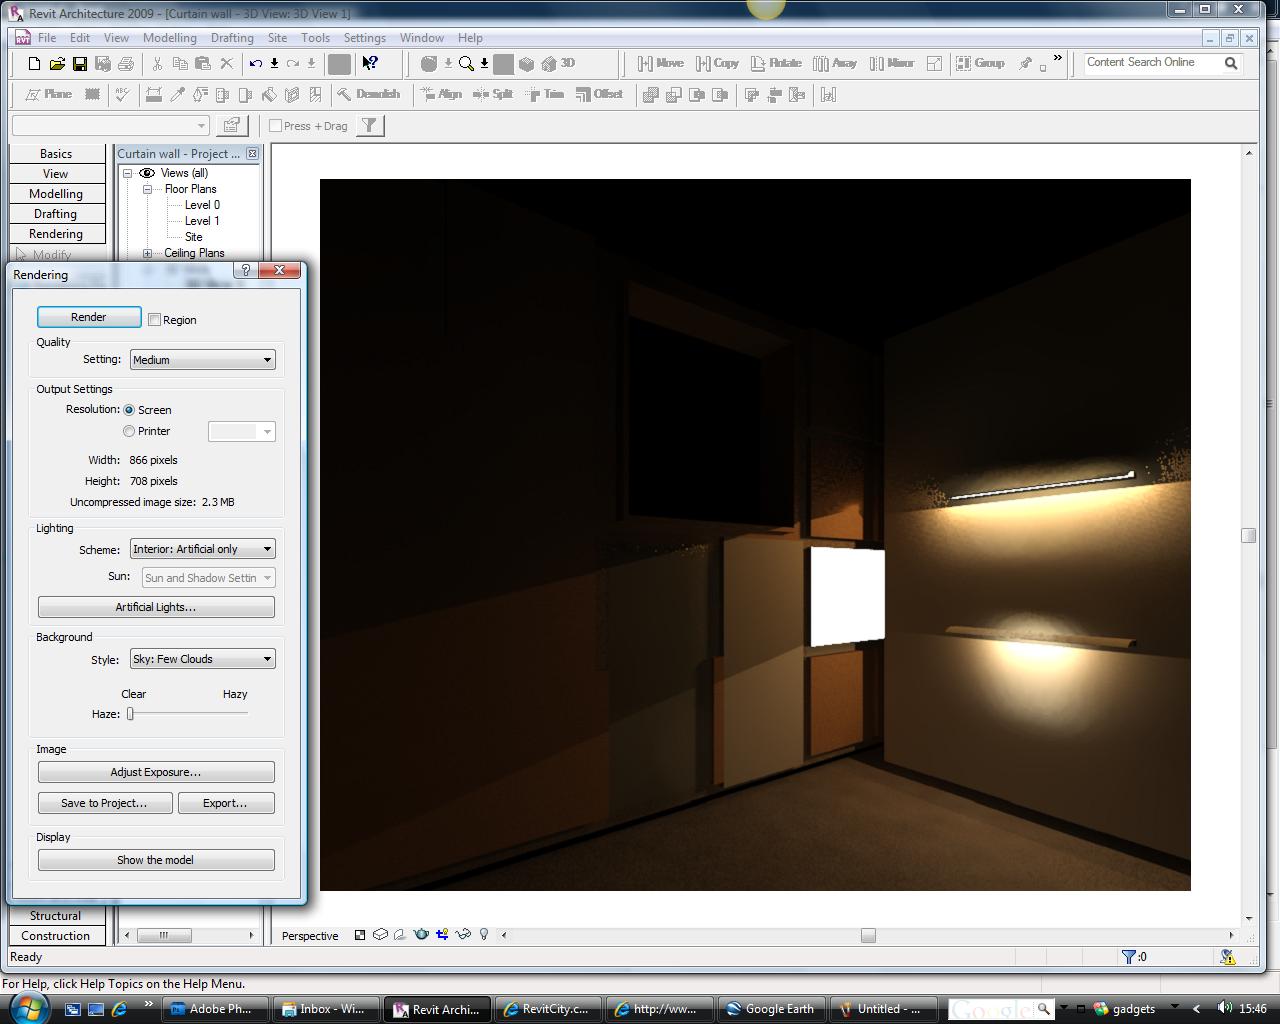Click the Open file folder icon

point(57,64)
